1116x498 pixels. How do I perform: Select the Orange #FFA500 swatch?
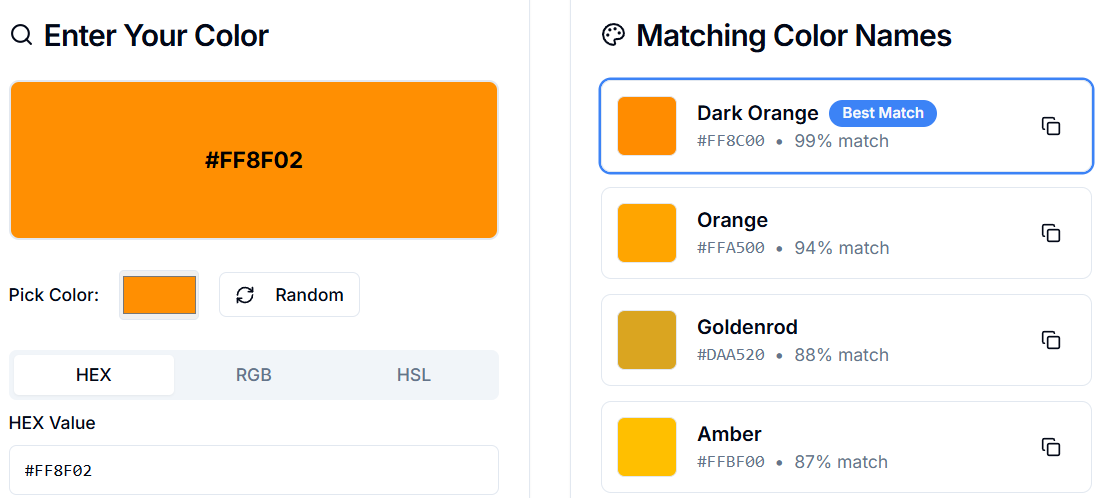coord(647,233)
